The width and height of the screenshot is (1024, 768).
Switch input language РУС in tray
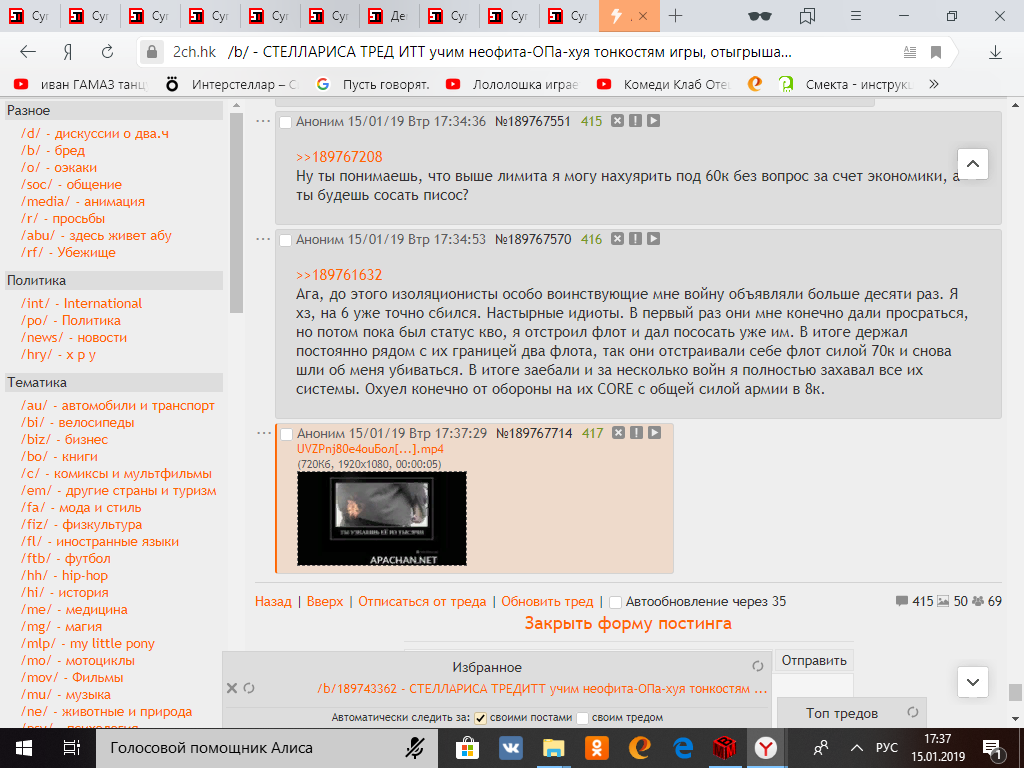tap(886, 748)
